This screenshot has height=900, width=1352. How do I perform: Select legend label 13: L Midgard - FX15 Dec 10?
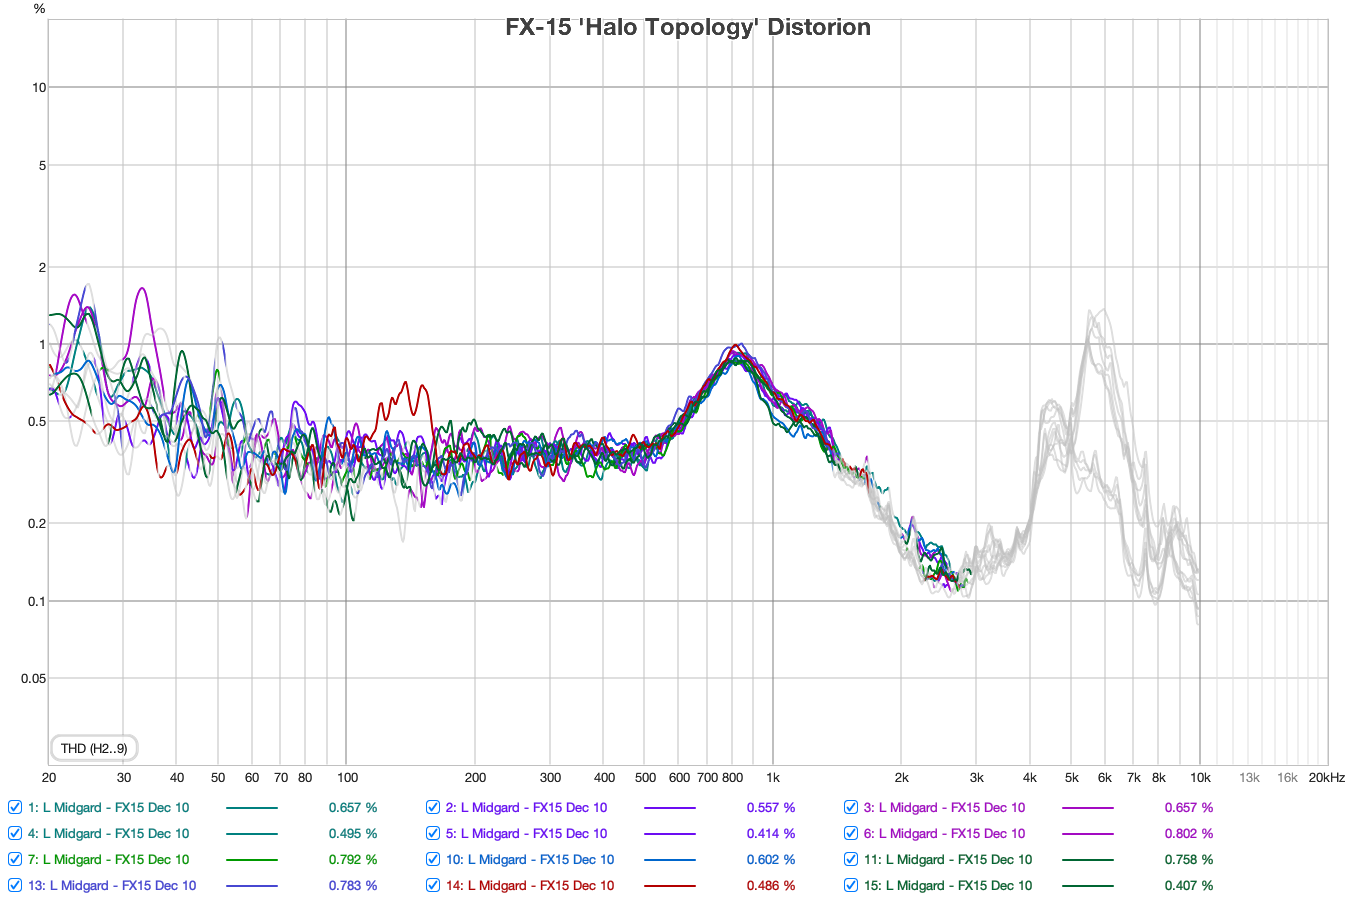(112, 885)
